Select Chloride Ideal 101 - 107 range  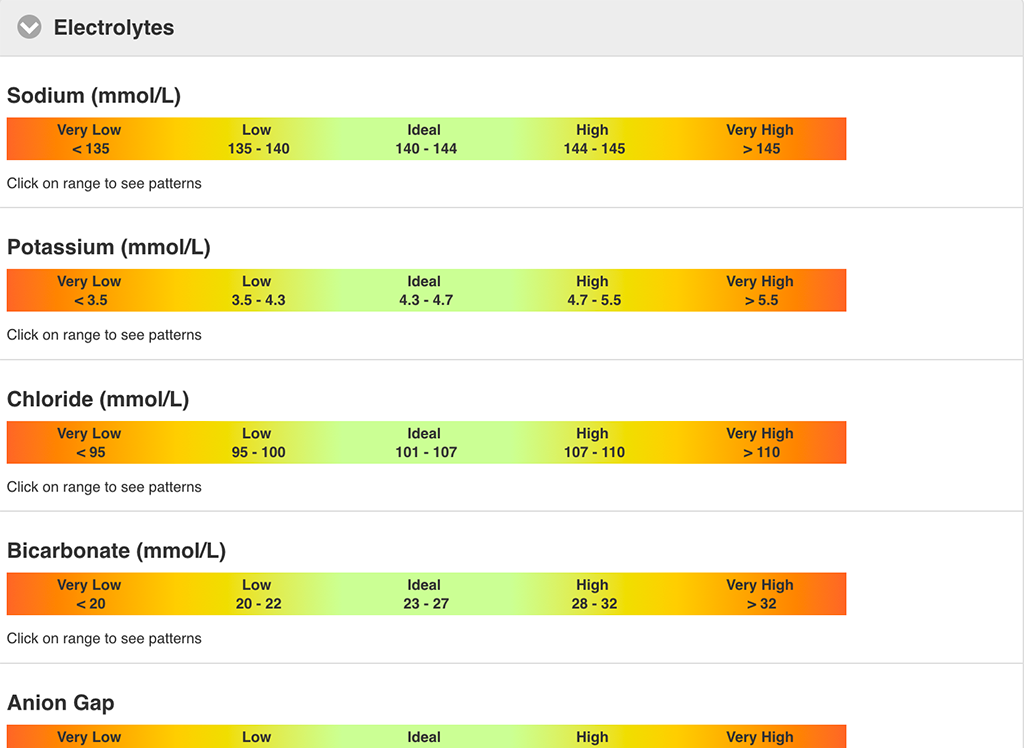(426, 443)
